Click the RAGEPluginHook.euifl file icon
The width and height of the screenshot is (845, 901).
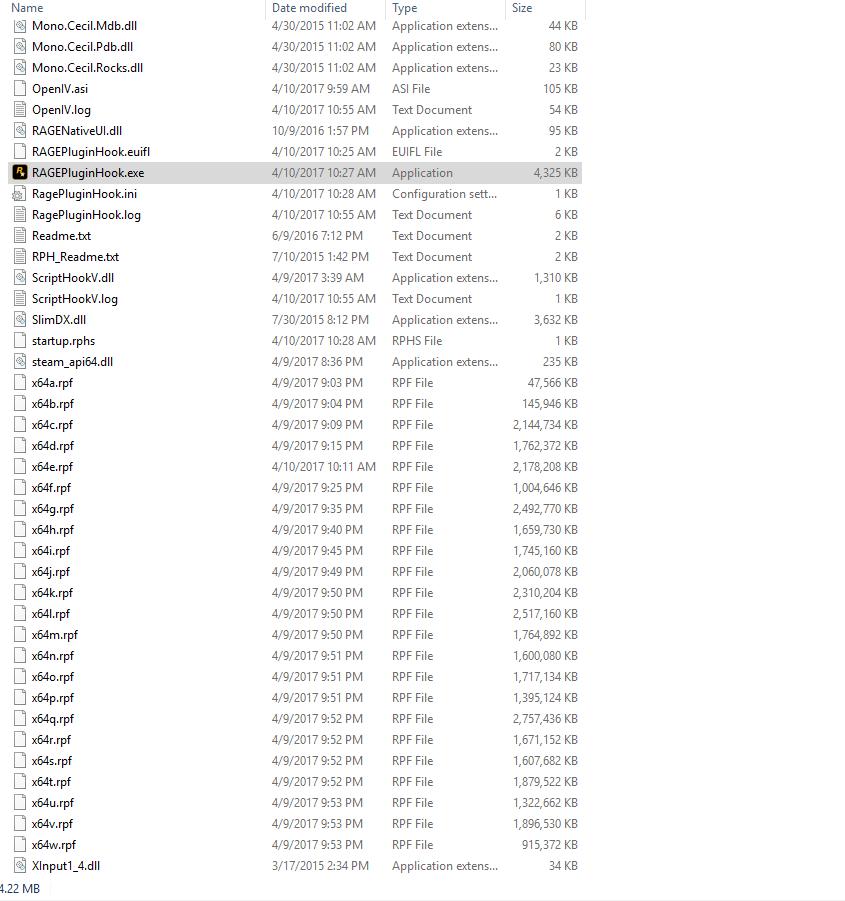[x=20, y=152]
